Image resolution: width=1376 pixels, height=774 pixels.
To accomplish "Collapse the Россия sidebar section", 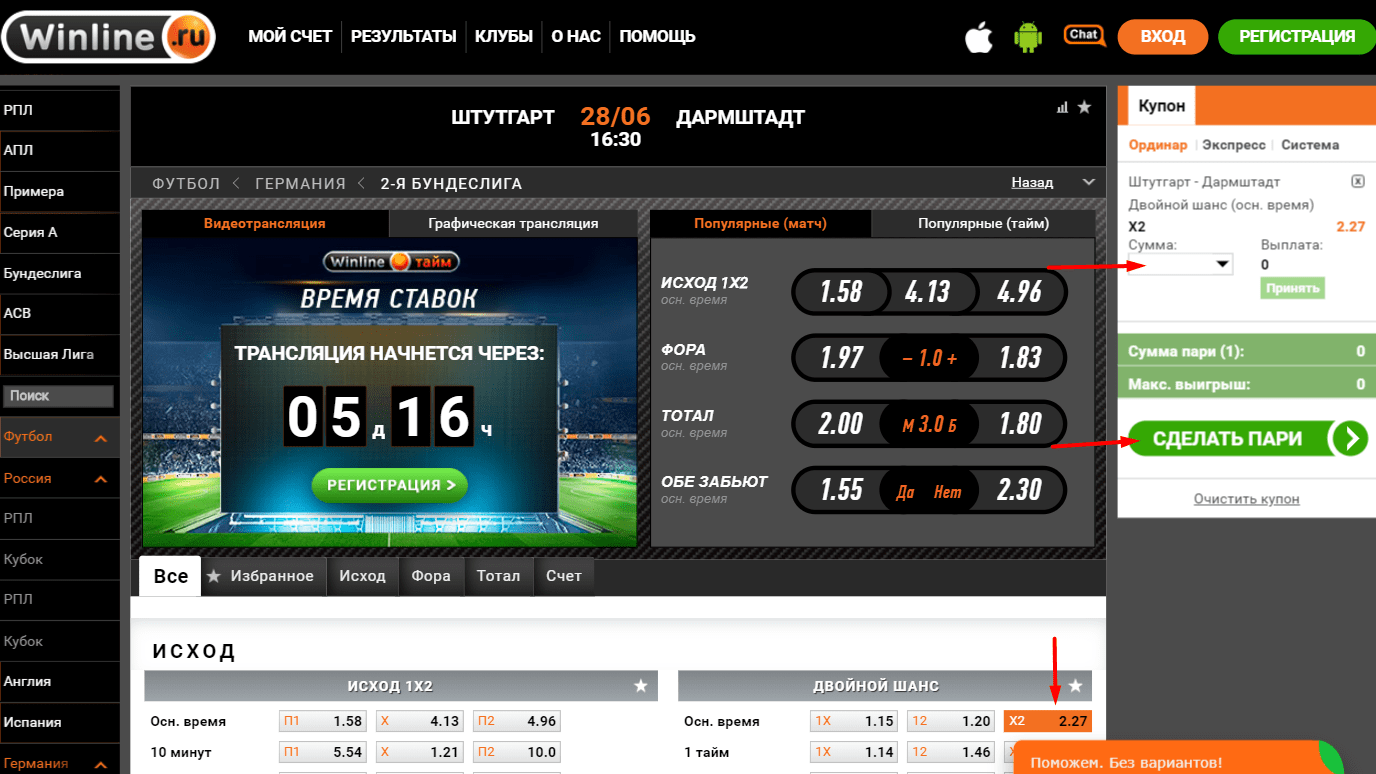I will pos(101,479).
